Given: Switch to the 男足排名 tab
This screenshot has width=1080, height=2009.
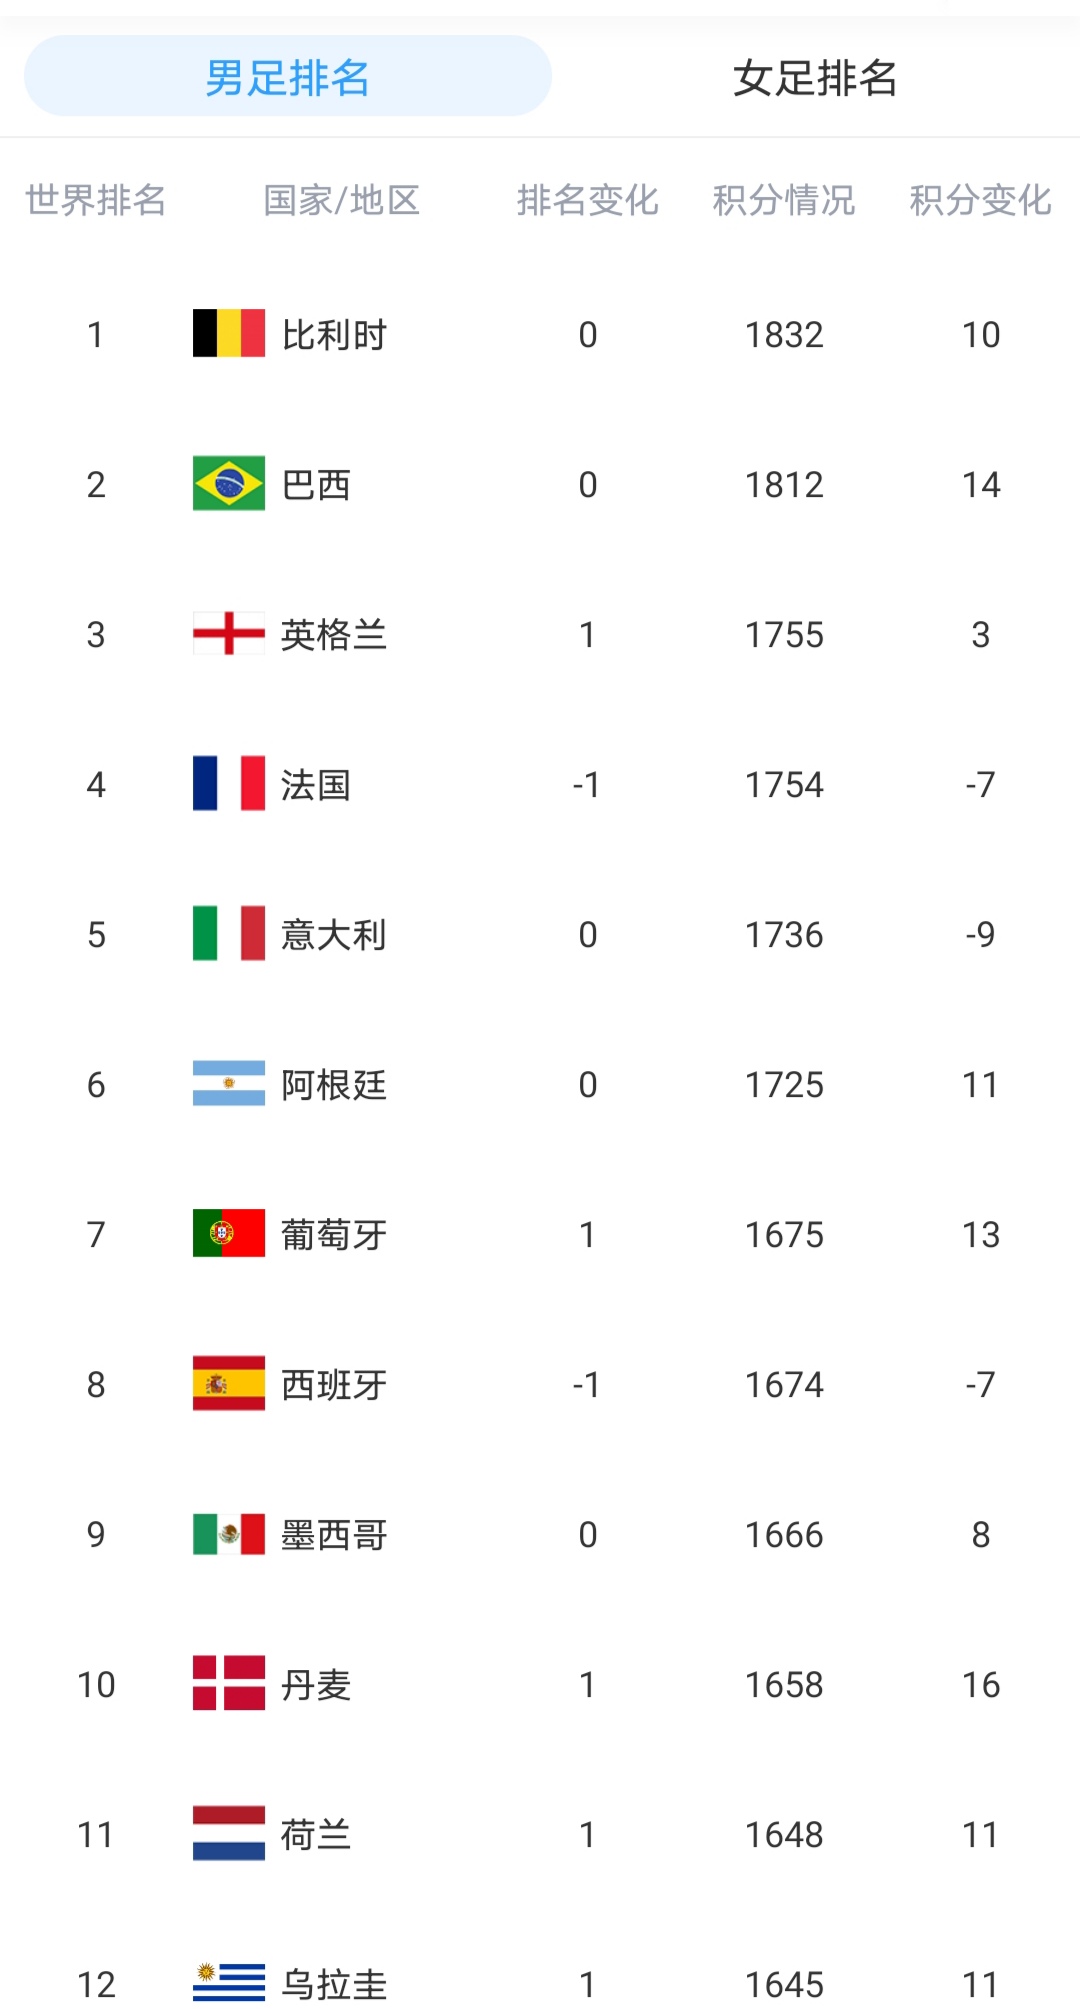Looking at the screenshot, I should pyautogui.click(x=288, y=77).
